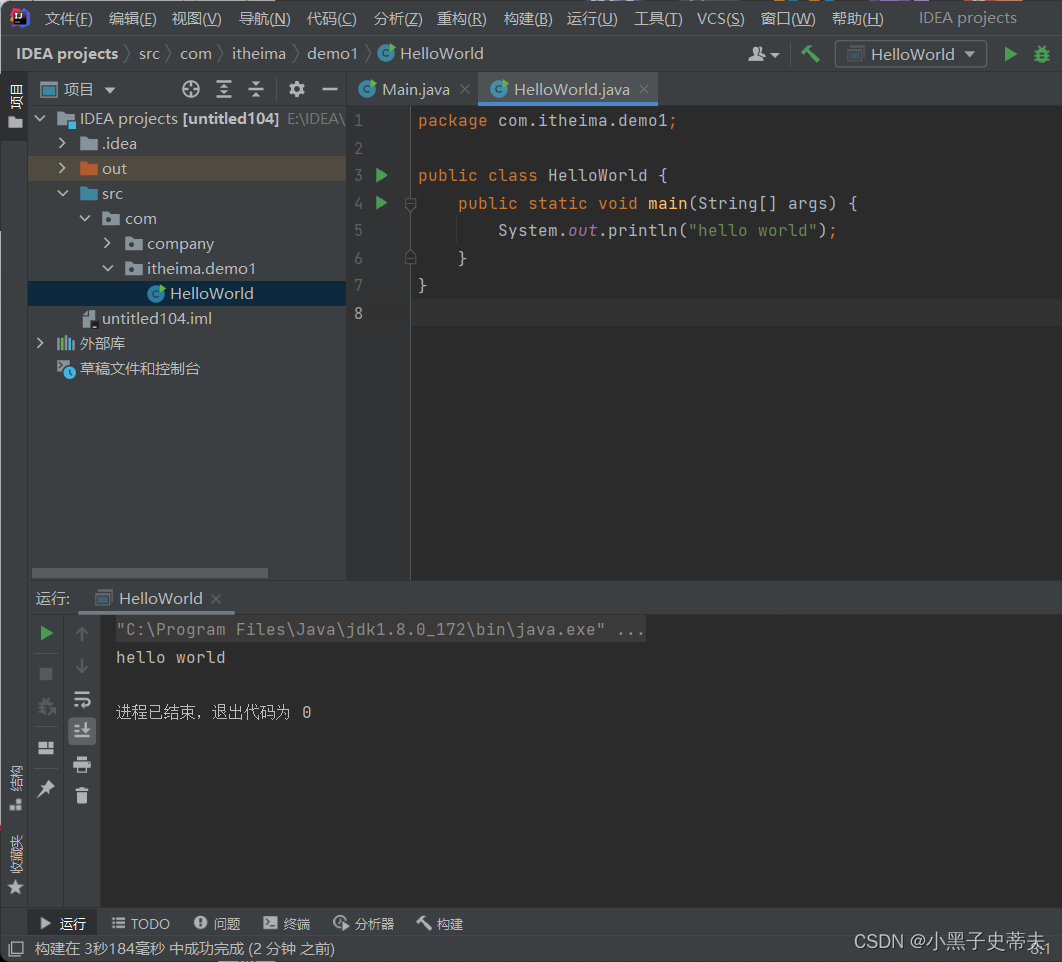Expand the external libraries node
This screenshot has width=1062, height=962.
click(41, 343)
